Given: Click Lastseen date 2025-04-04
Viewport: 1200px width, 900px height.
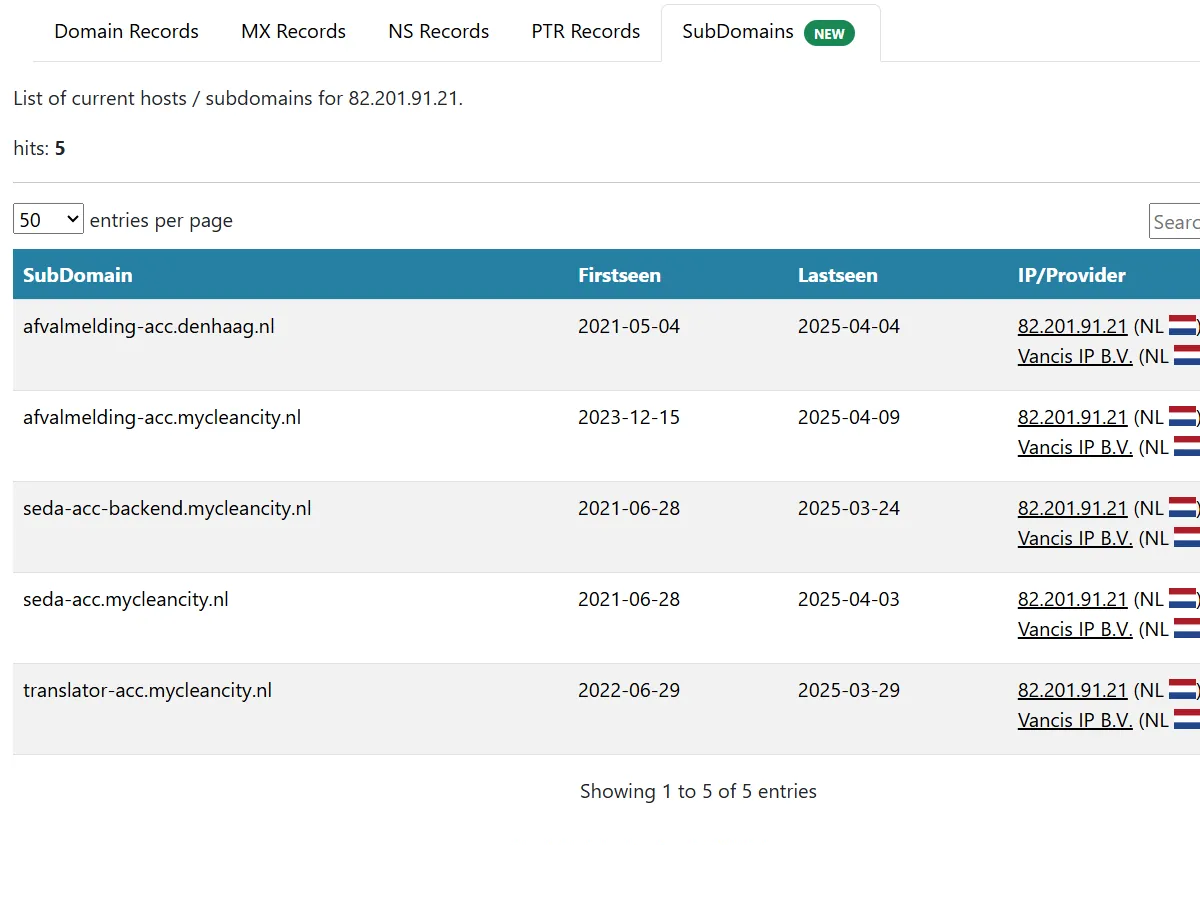Looking at the screenshot, I should pyautogui.click(x=849, y=326).
